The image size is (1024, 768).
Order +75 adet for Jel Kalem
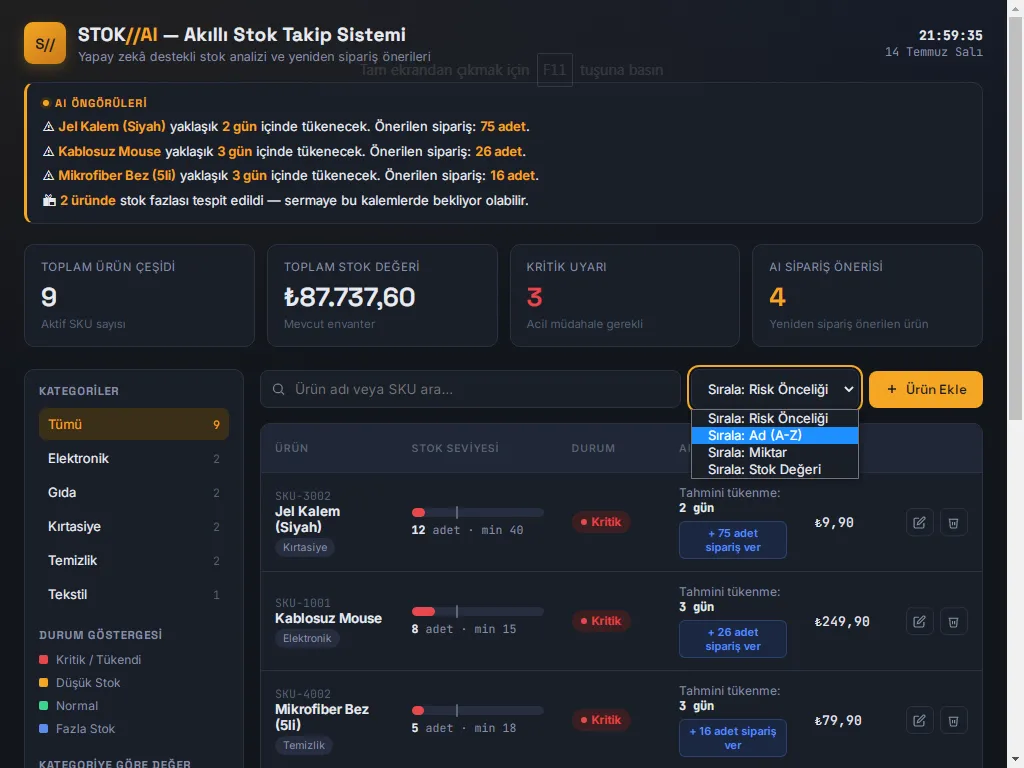[x=733, y=540]
